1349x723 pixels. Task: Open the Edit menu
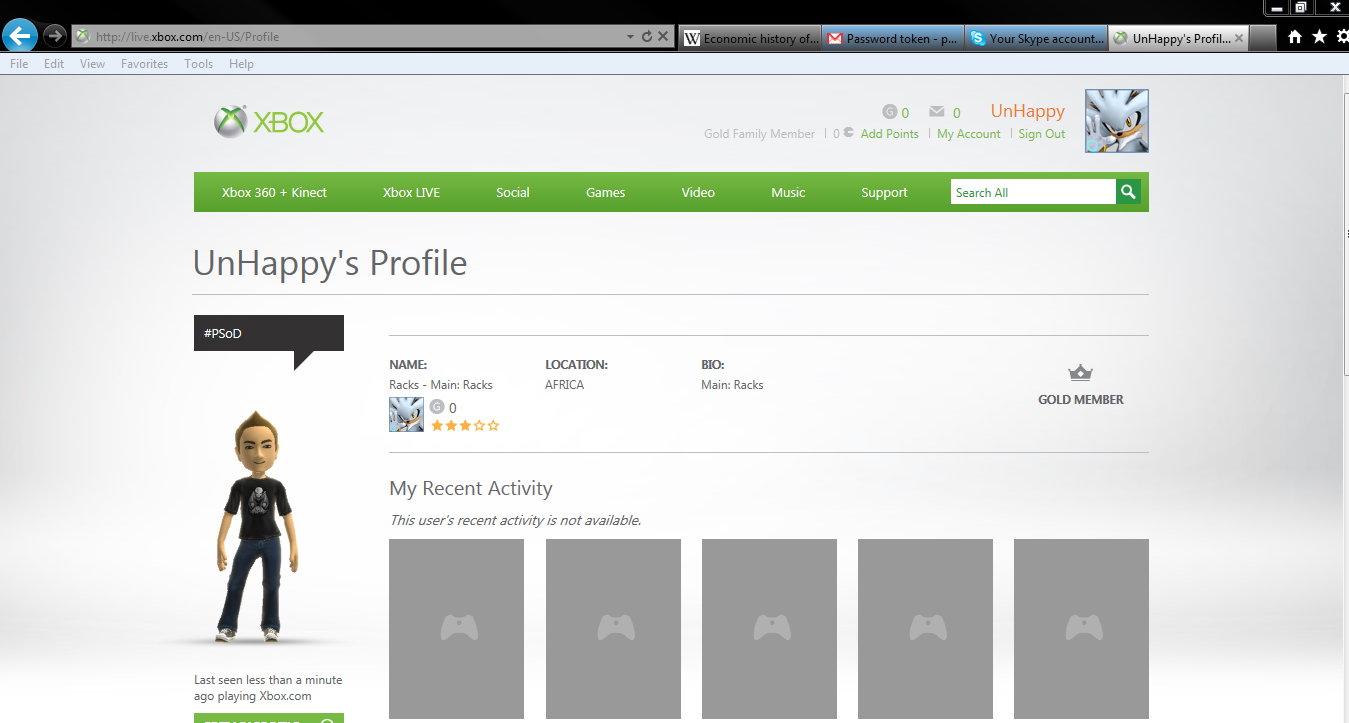54,64
